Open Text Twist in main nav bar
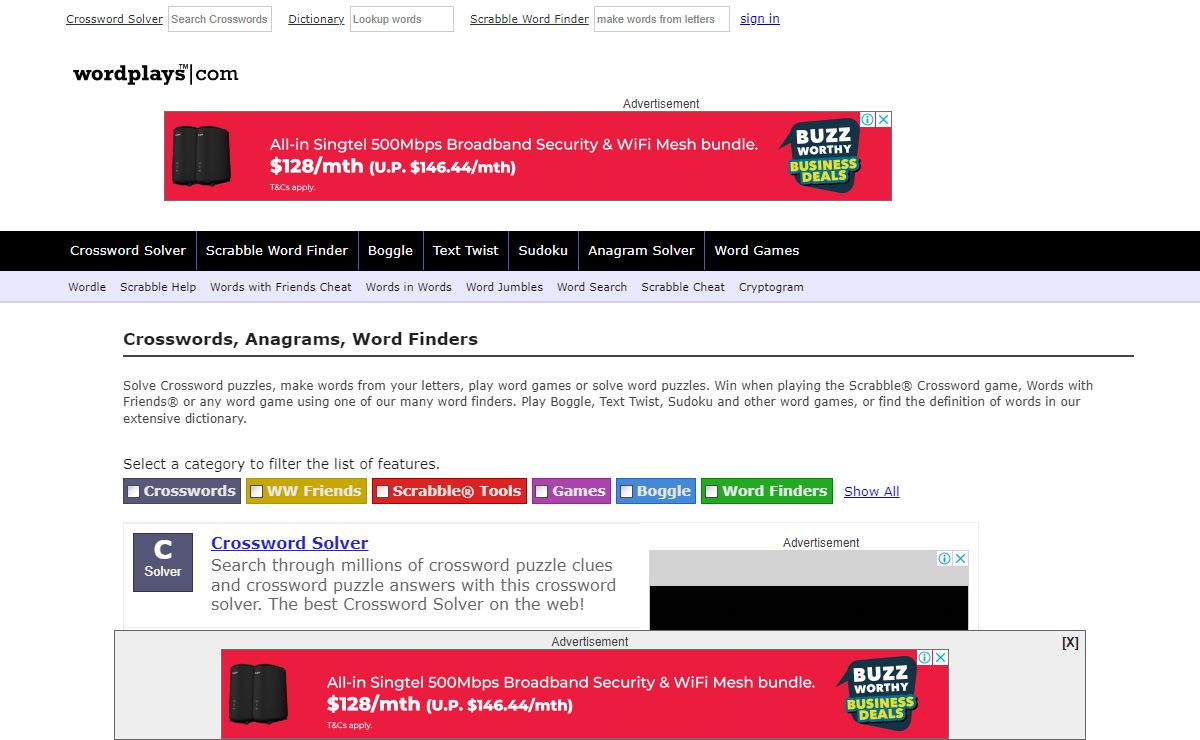Image resolution: width=1200 pixels, height=740 pixels. coord(466,251)
